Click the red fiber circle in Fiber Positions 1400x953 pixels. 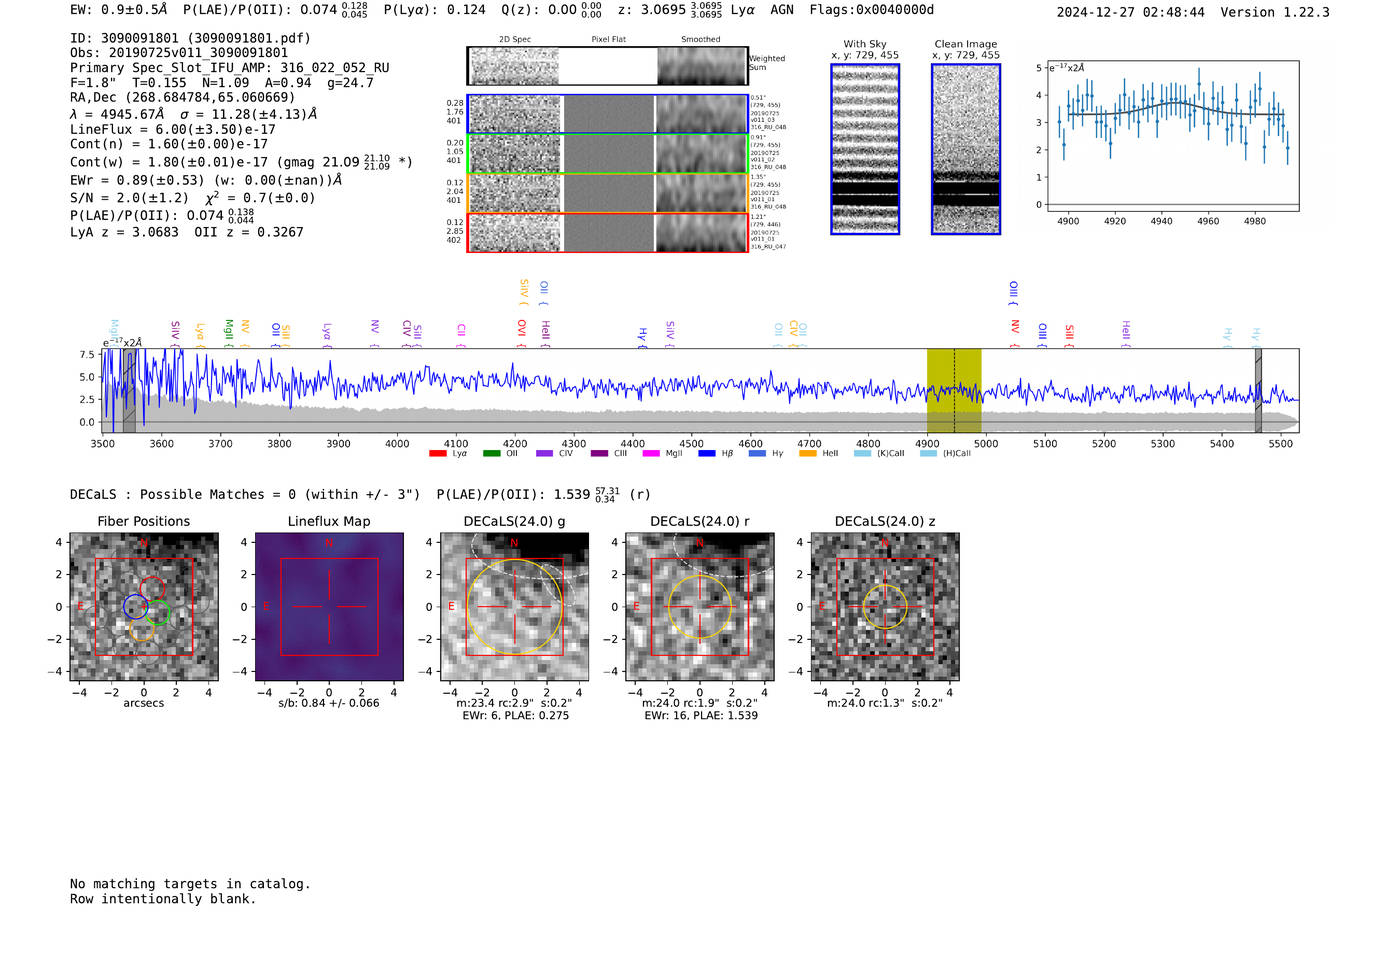point(152,589)
